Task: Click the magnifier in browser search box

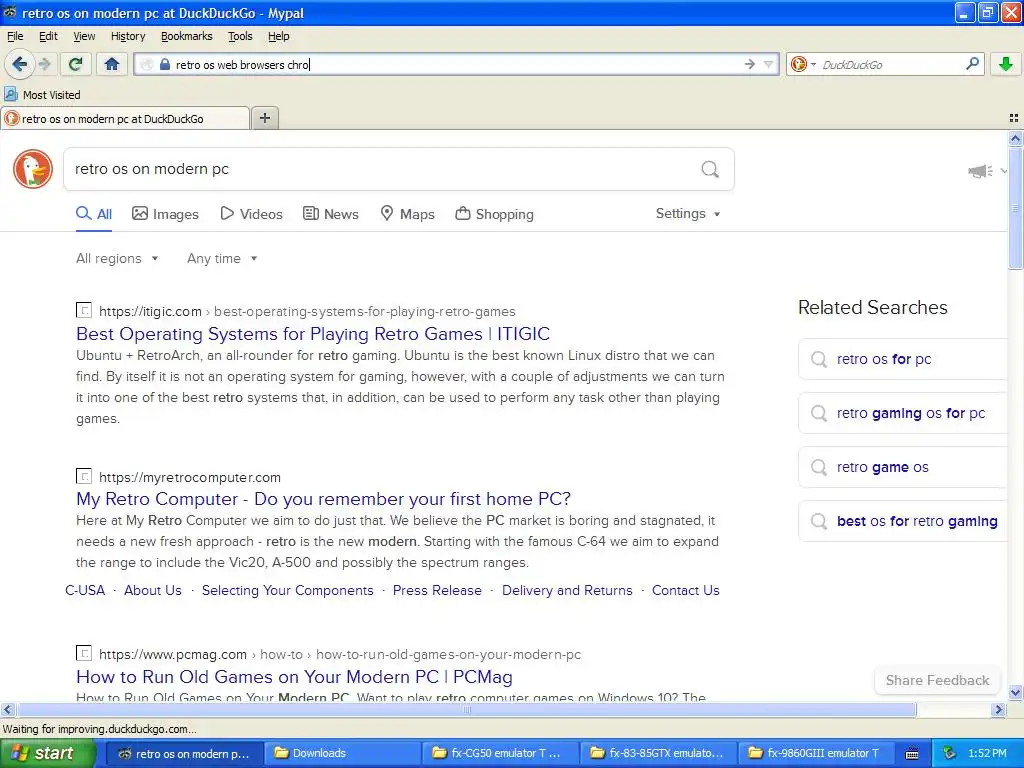Action: pyautogui.click(x=972, y=64)
